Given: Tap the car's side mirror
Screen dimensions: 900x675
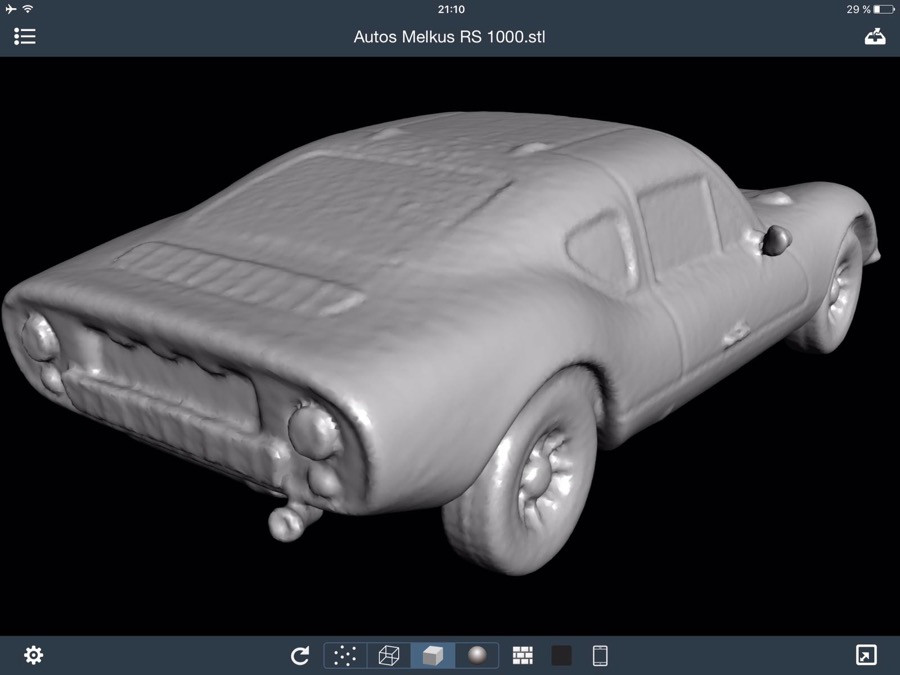Looking at the screenshot, I should [x=775, y=239].
